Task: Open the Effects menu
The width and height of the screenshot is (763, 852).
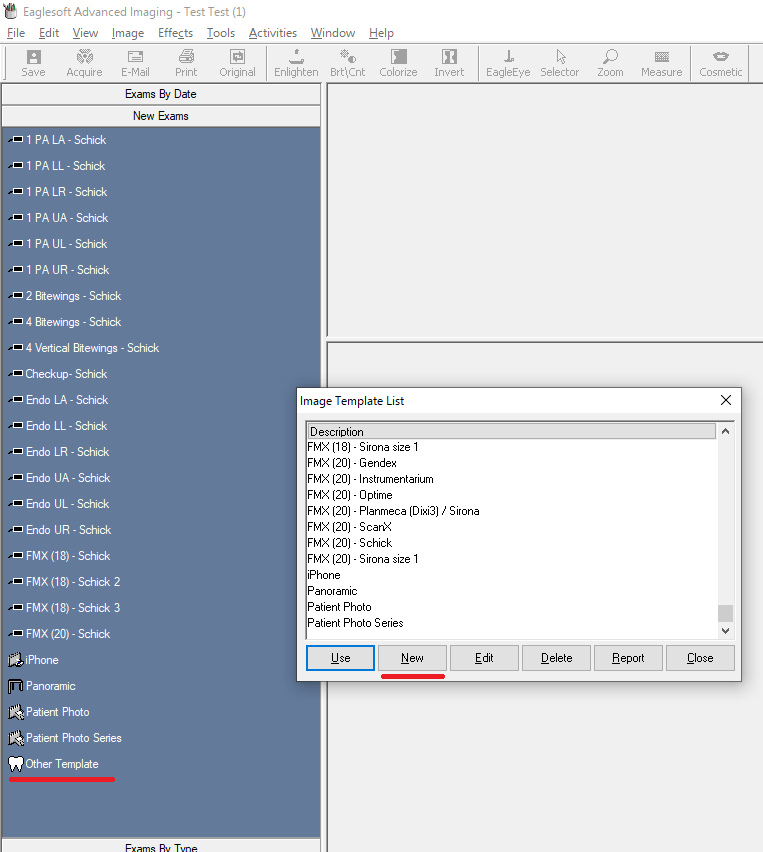Action: [x=175, y=33]
